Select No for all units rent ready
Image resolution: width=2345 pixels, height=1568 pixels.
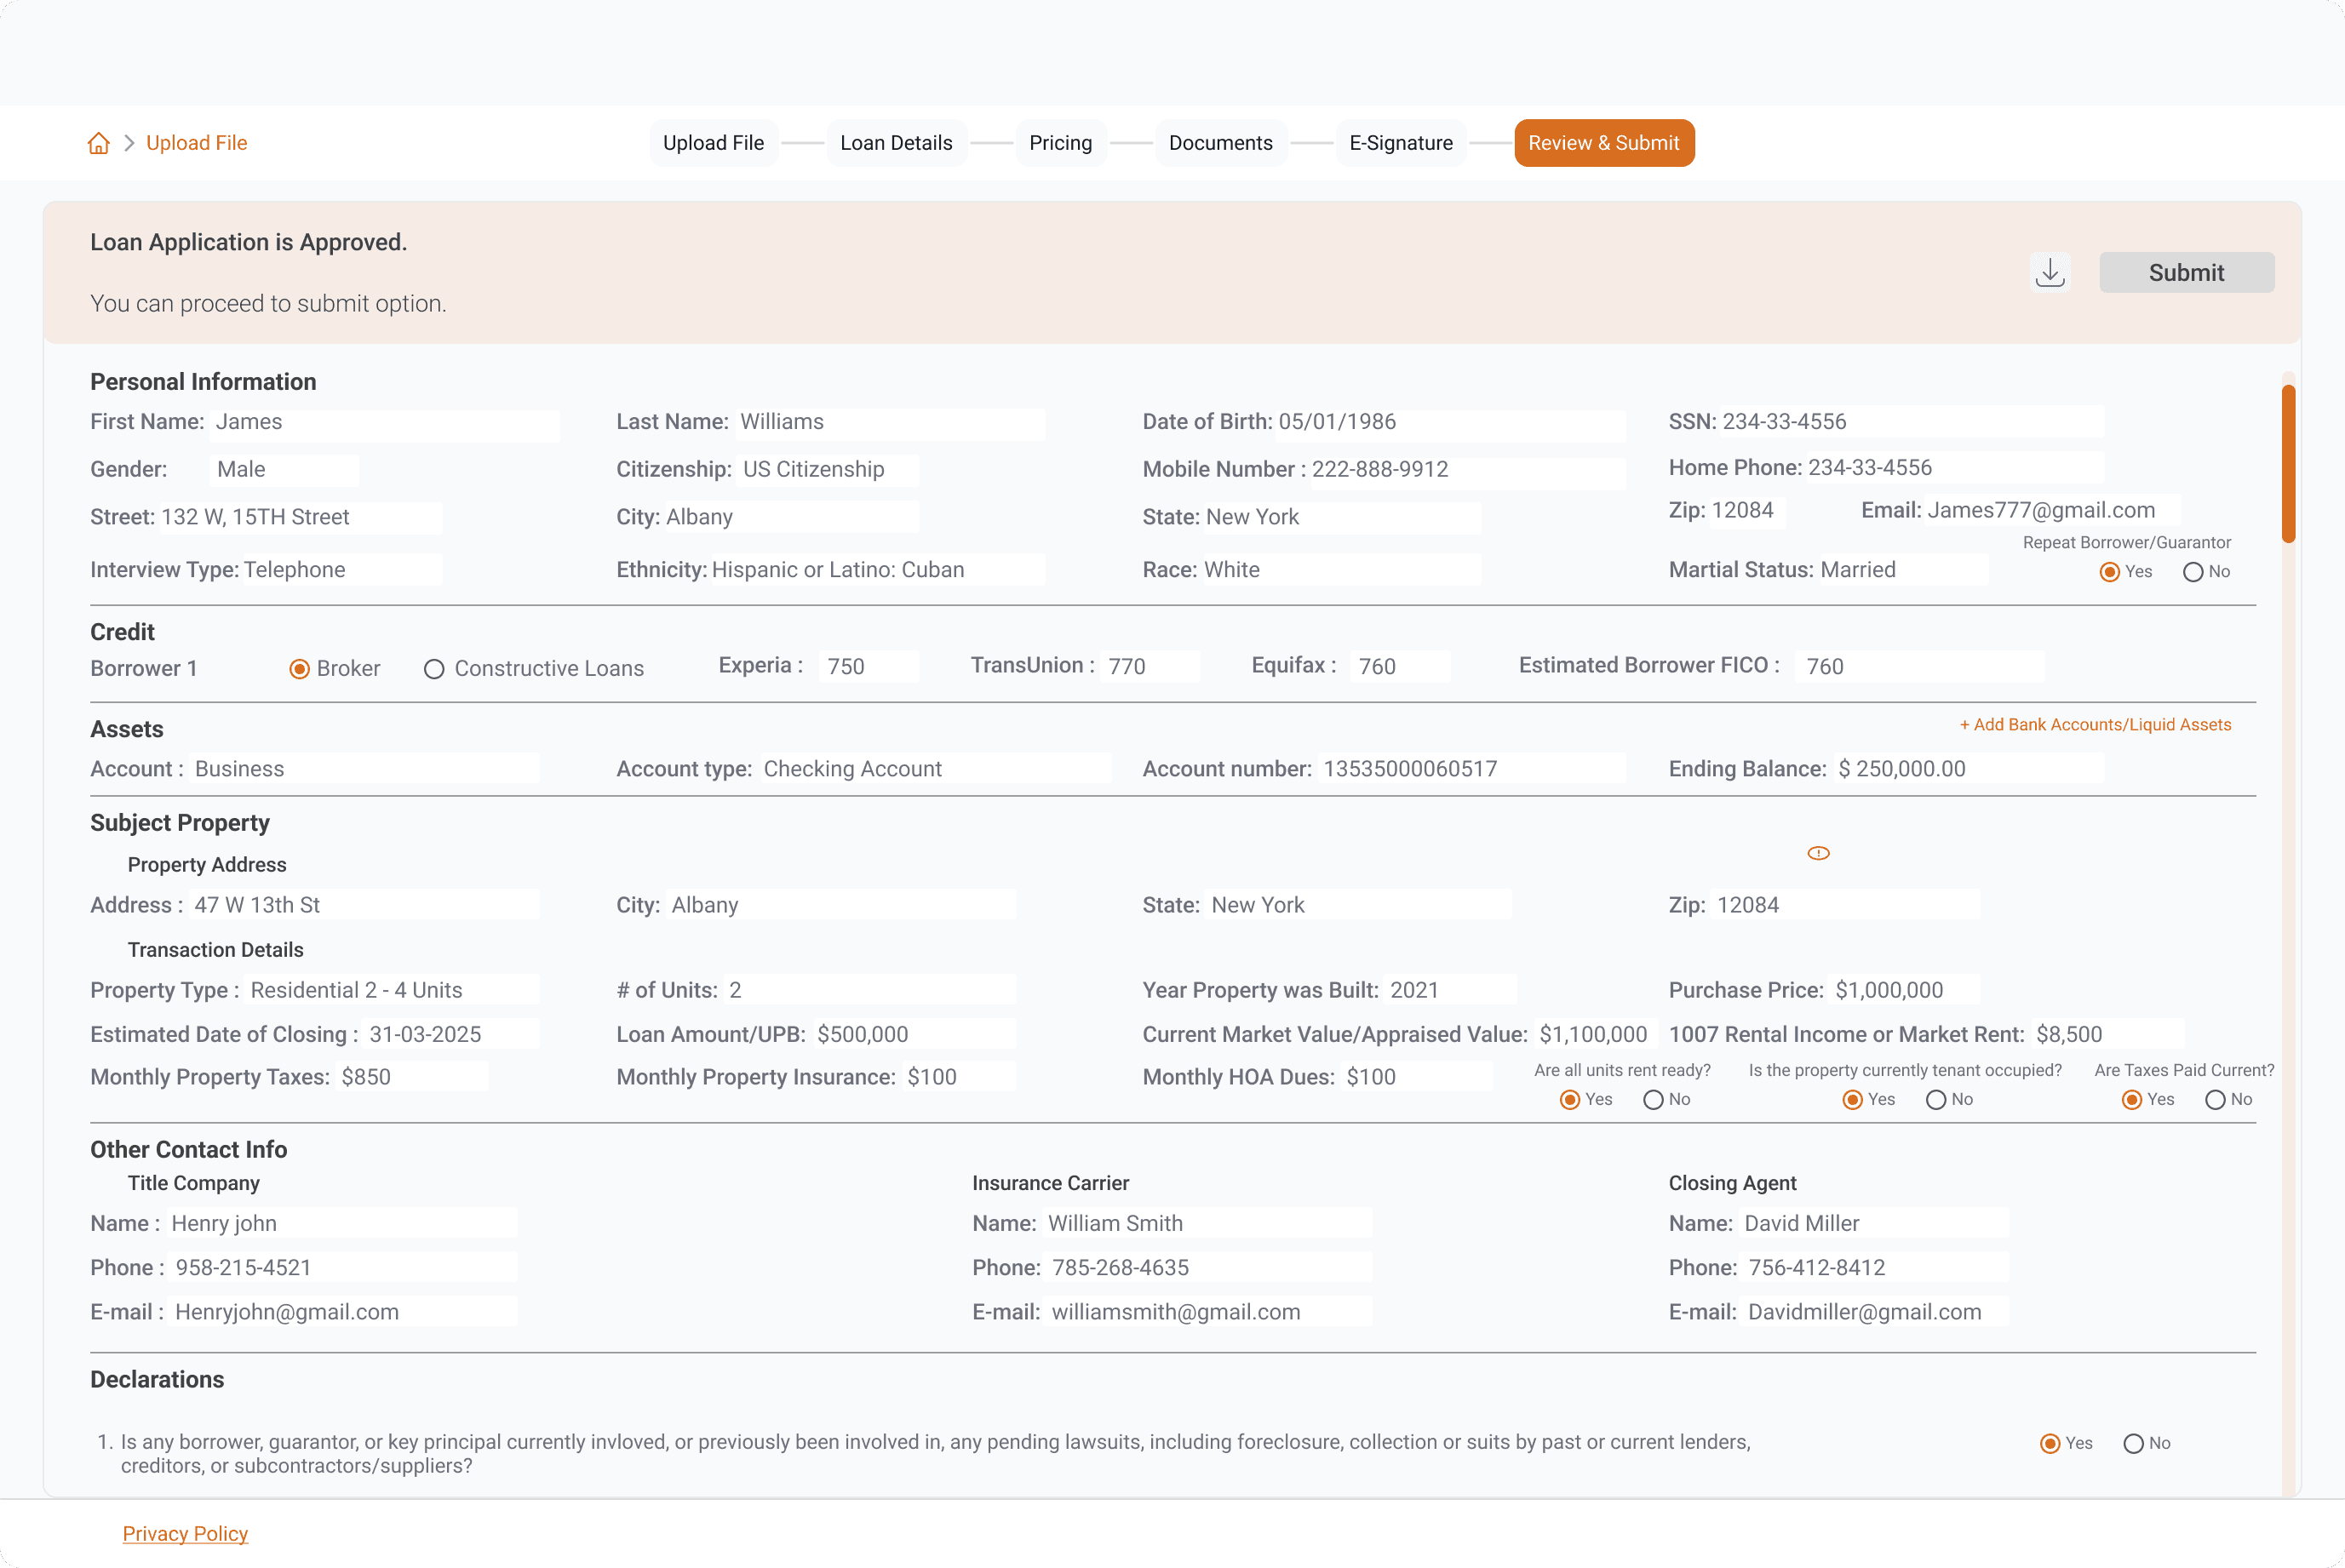tap(1652, 1100)
